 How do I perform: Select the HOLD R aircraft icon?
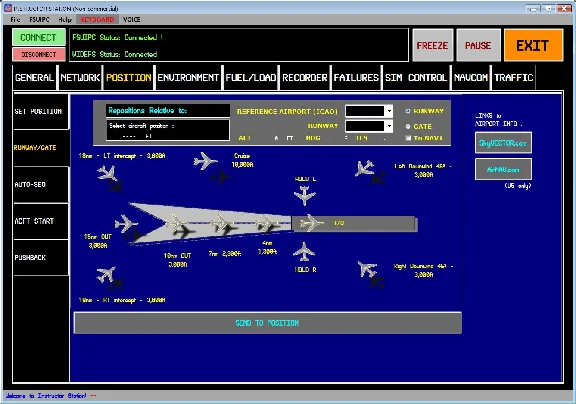click(304, 252)
